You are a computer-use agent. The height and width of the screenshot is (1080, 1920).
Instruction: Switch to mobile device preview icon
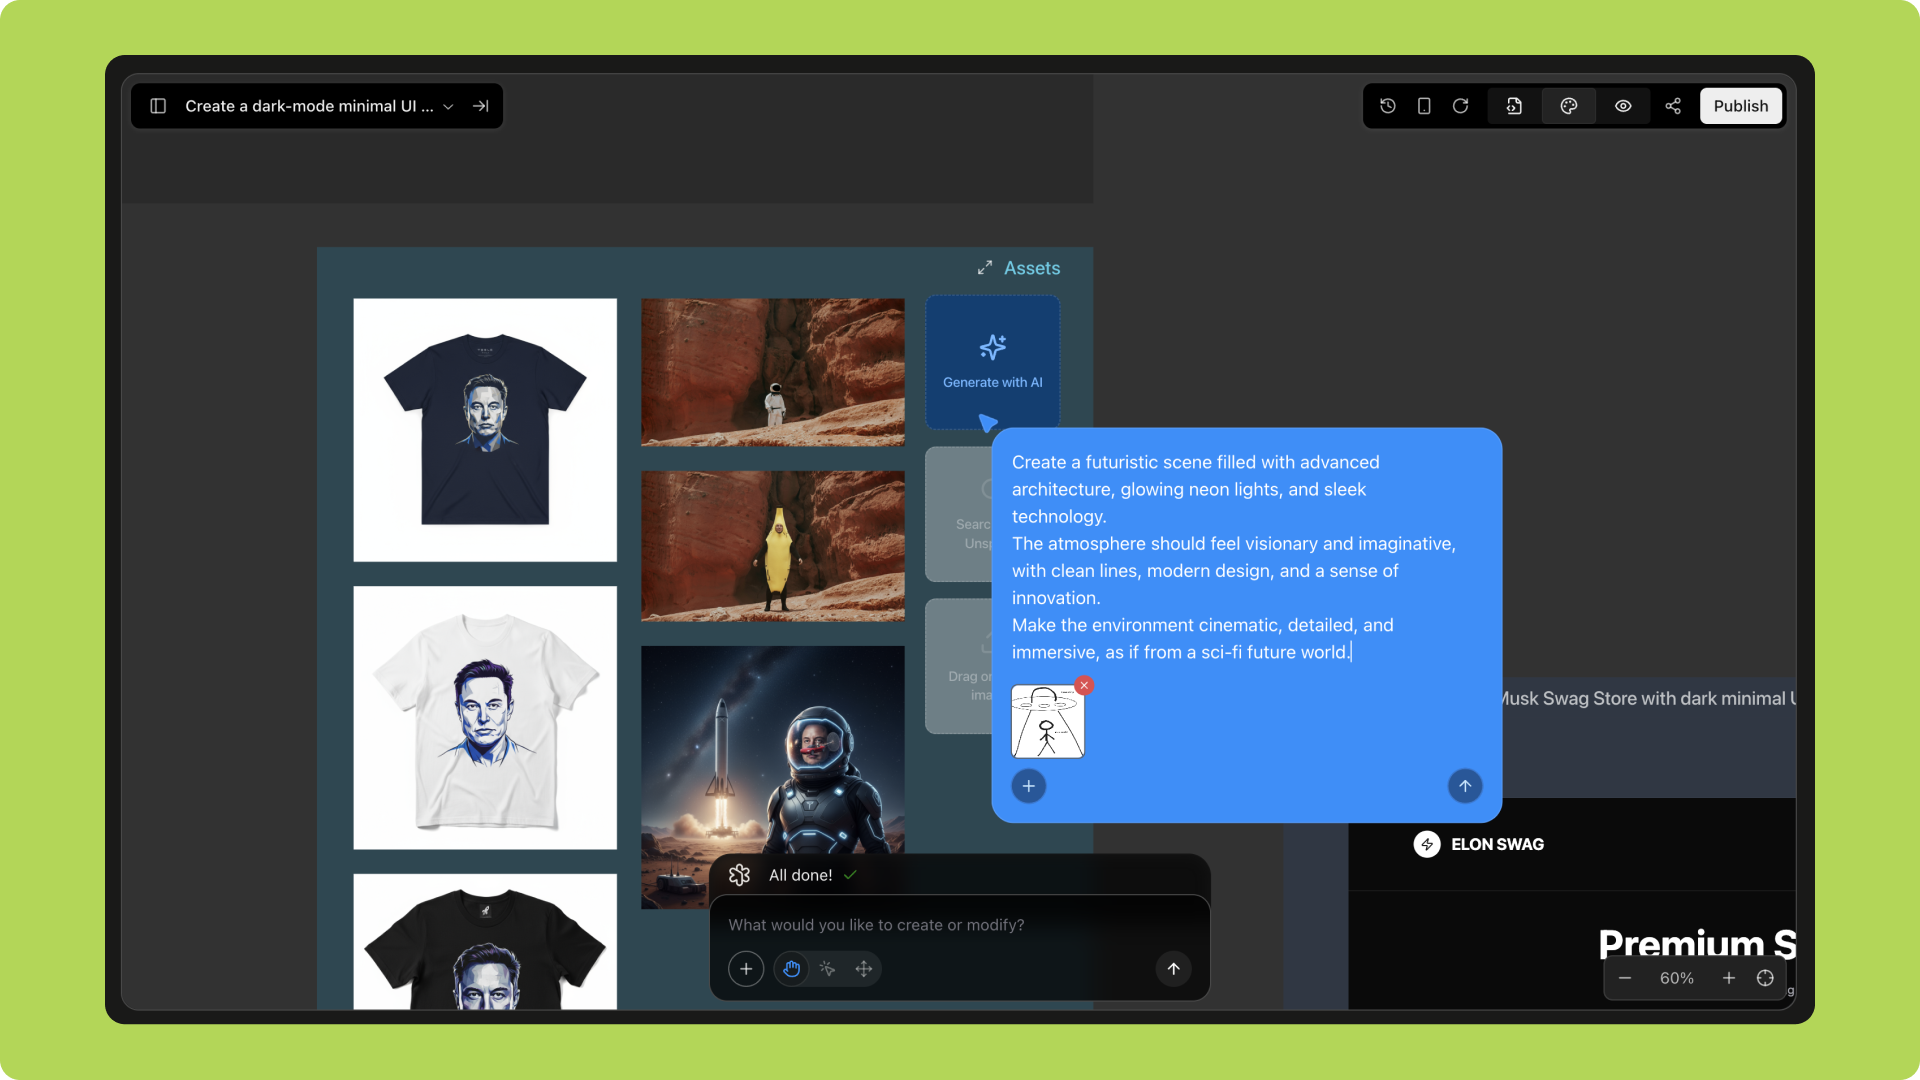pyautogui.click(x=1424, y=106)
